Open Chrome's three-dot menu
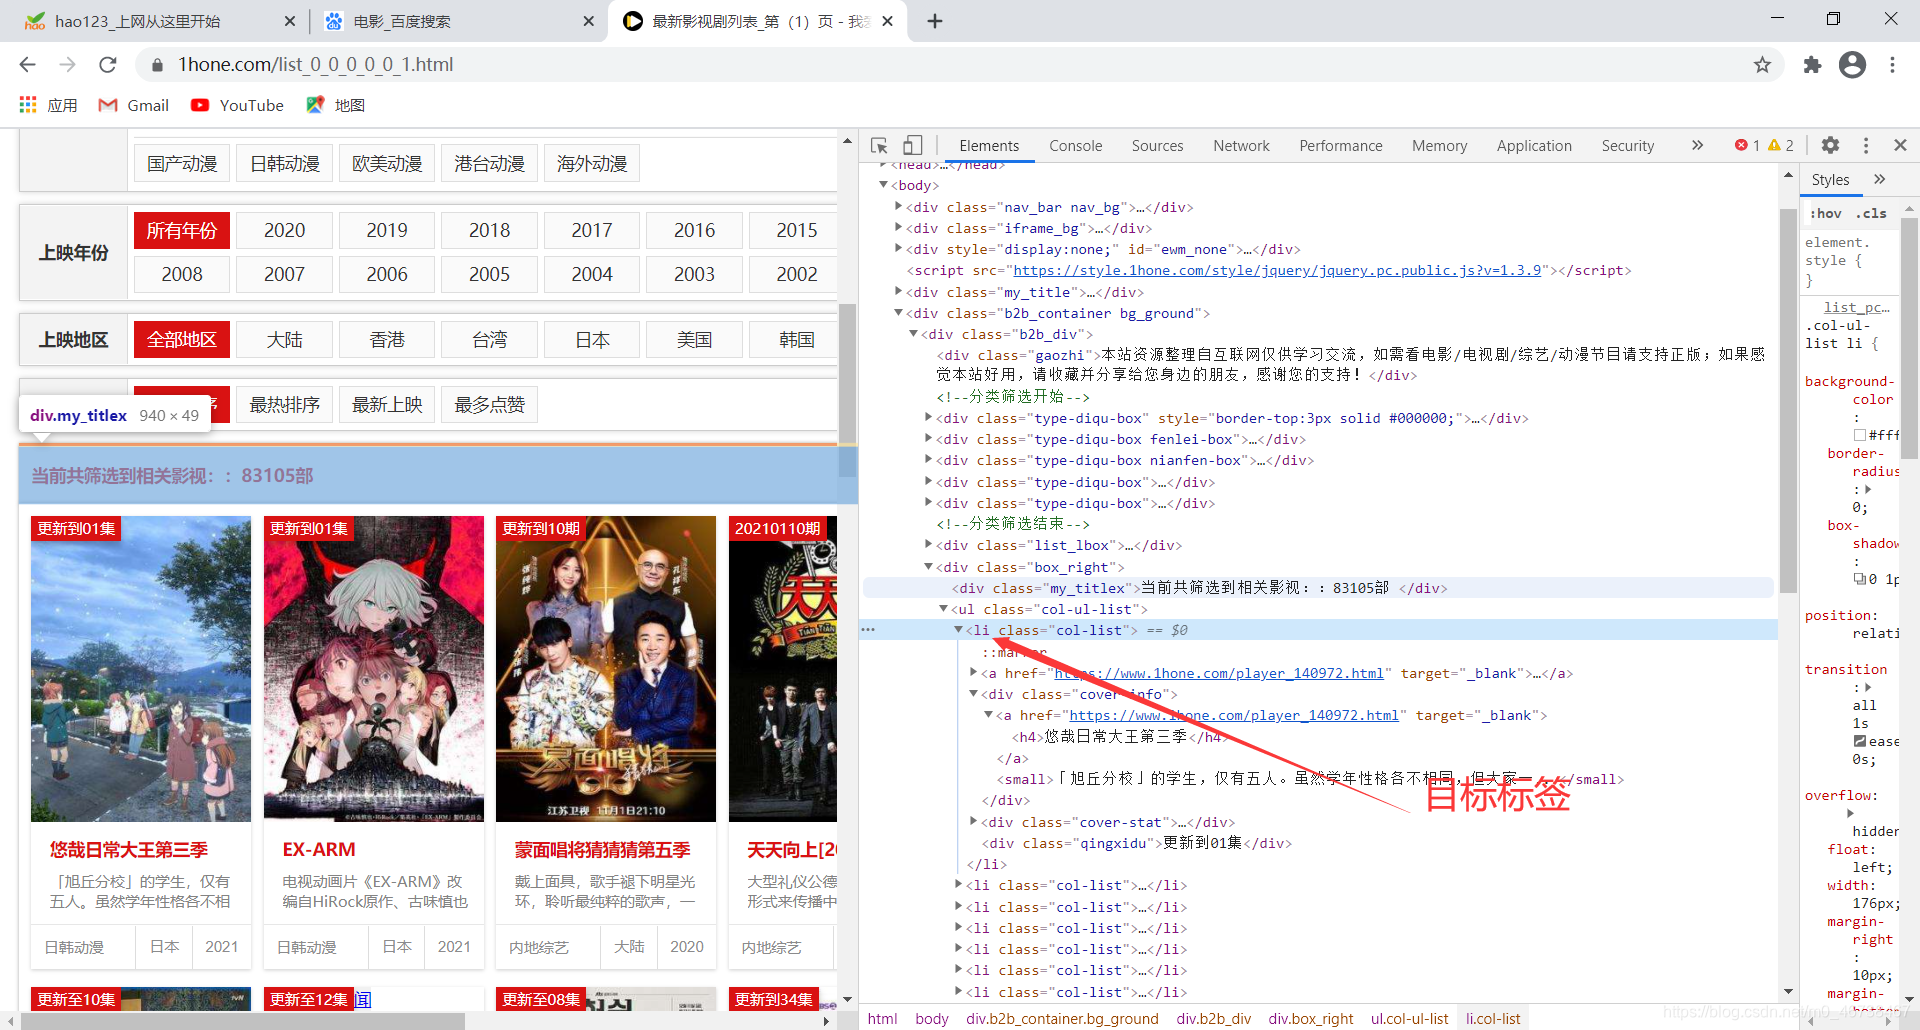Screen dimensions: 1920x1030 point(1892,65)
